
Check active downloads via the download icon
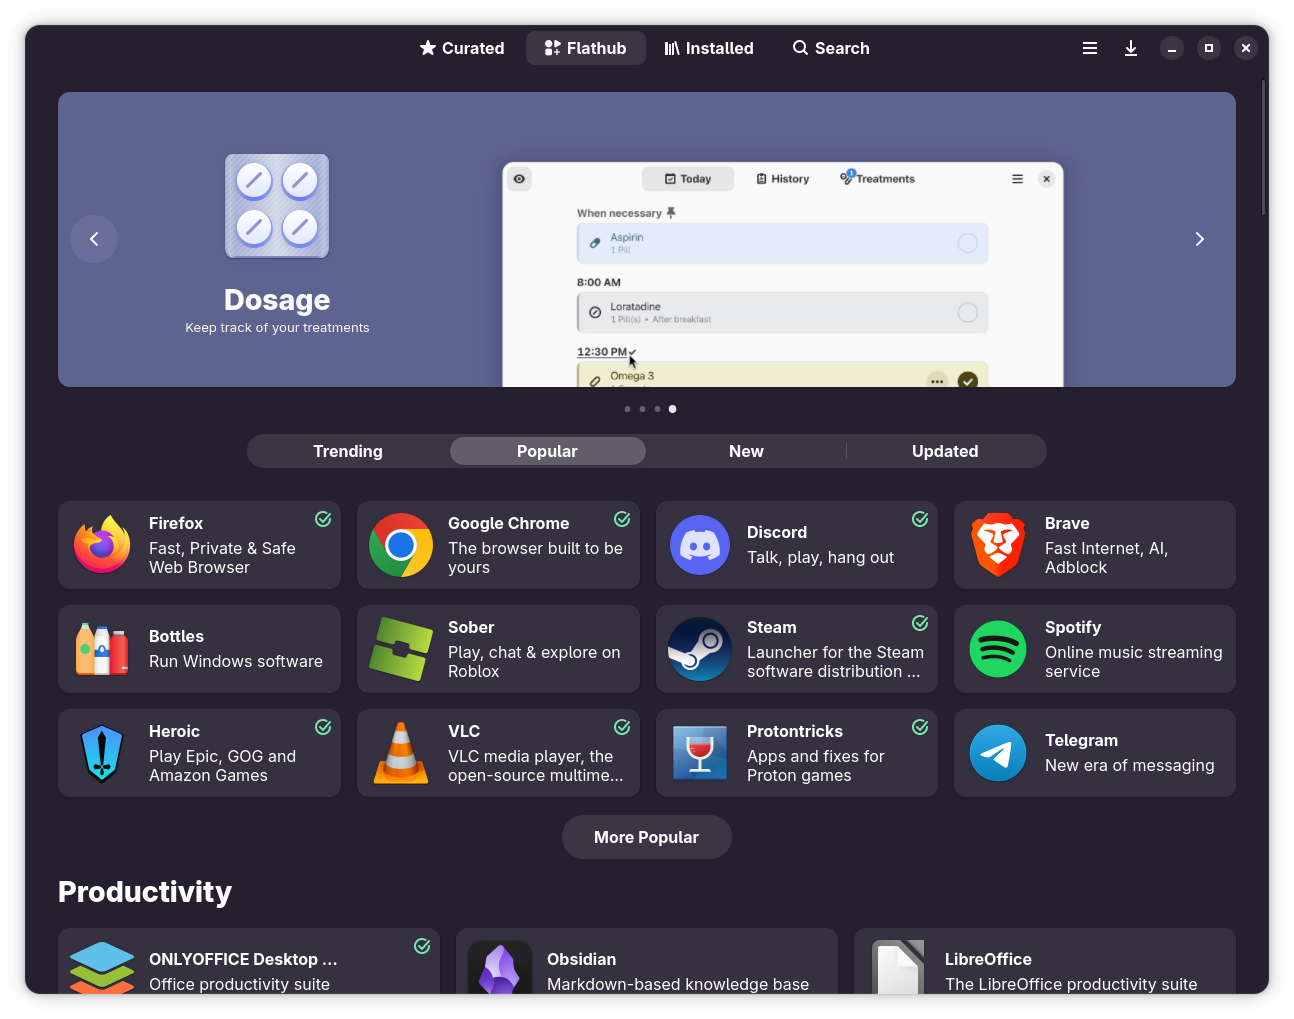tap(1131, 47)
